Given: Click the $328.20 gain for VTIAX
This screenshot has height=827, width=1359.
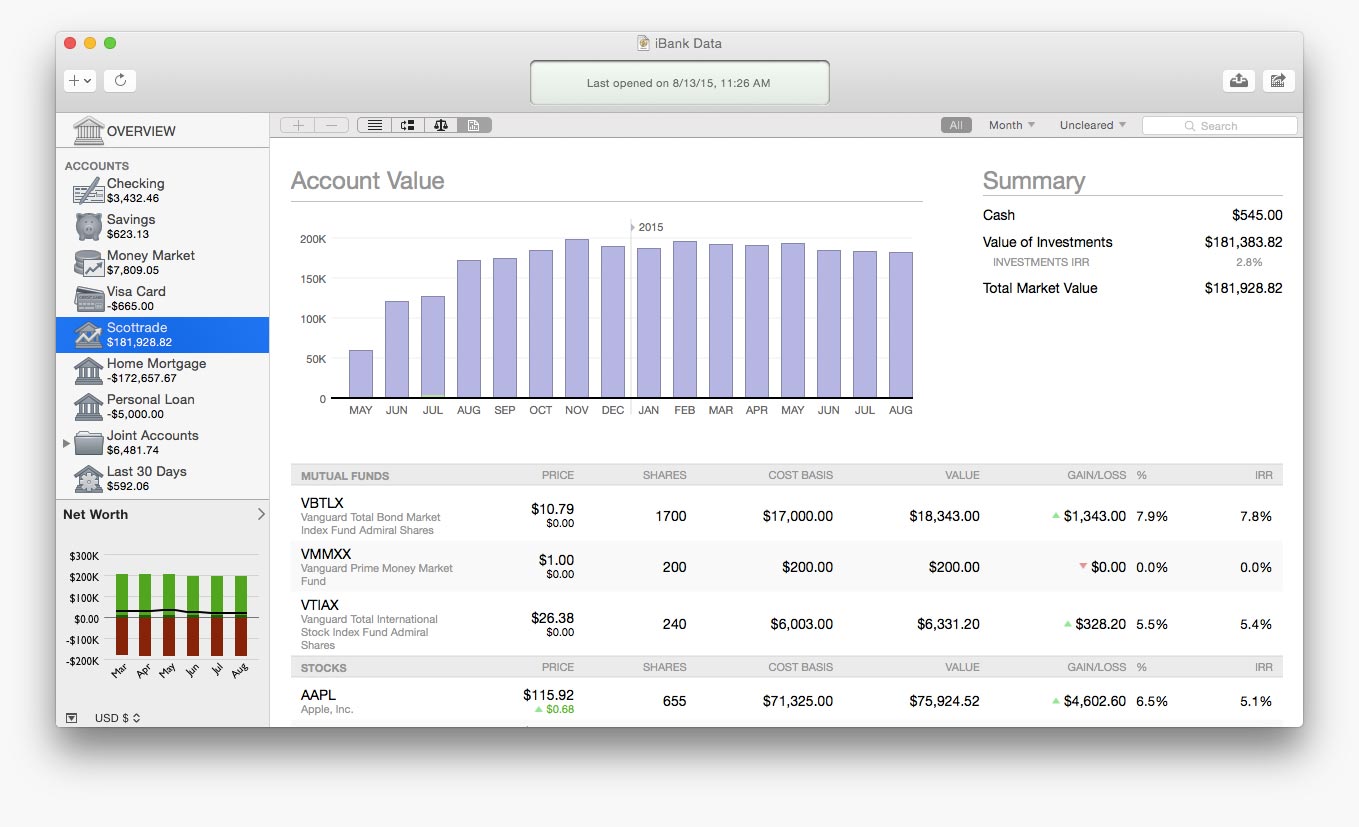Looking at the screenshot, I should coord(1101,623).
